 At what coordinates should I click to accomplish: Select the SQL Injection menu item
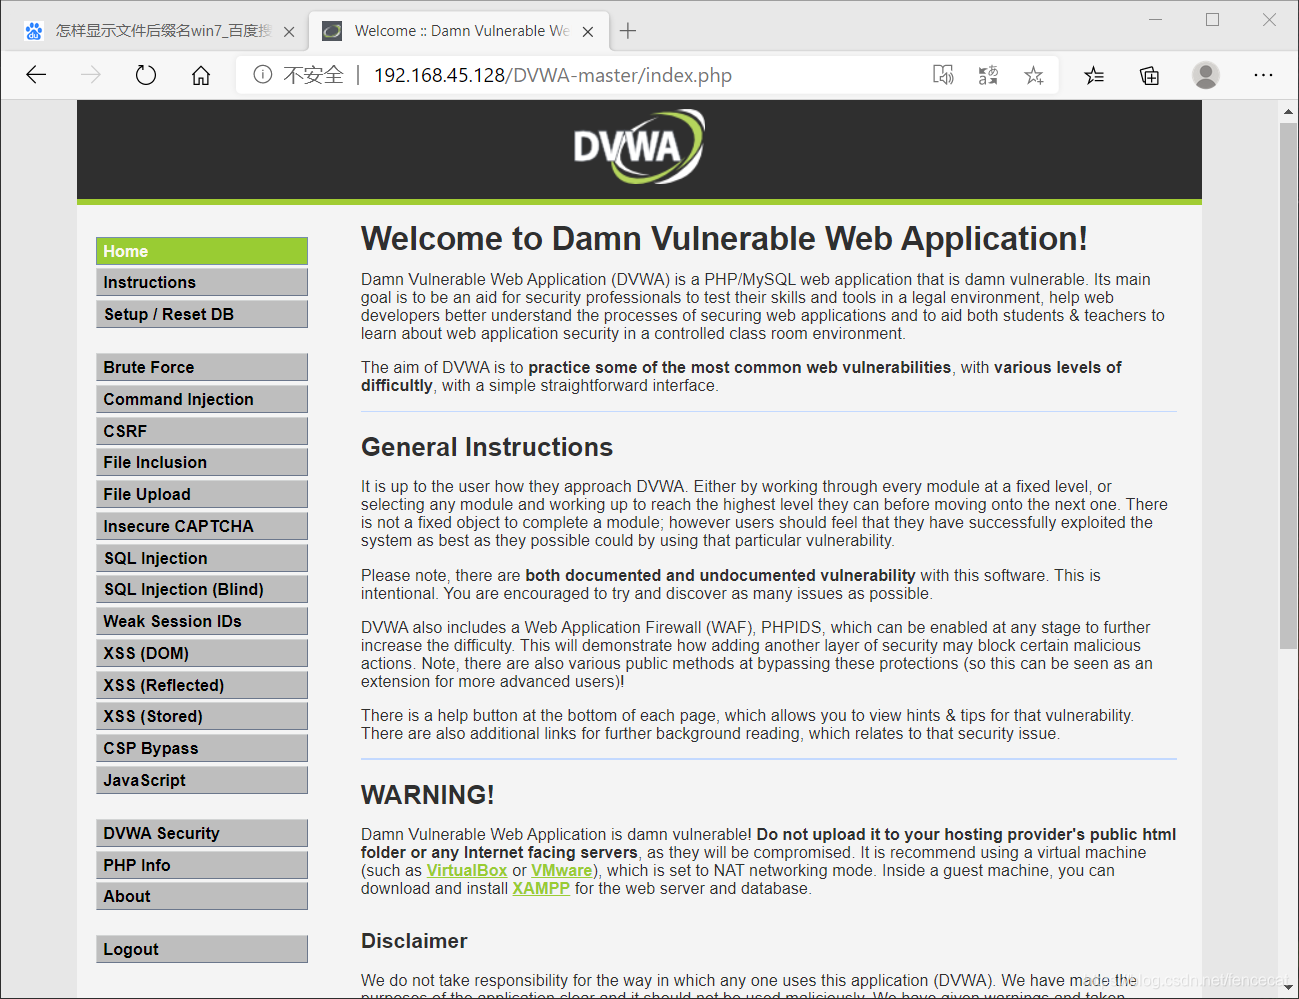tap(202, 558)
